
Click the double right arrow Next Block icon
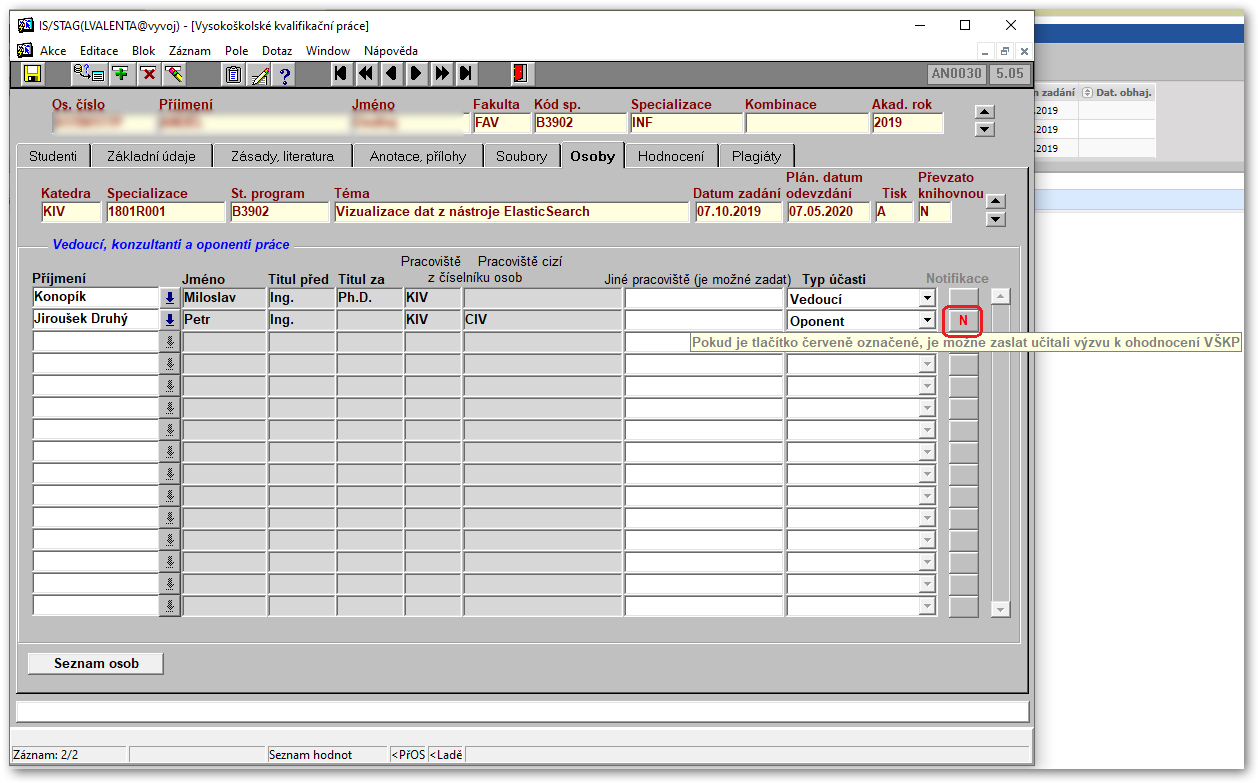point(441,73)
